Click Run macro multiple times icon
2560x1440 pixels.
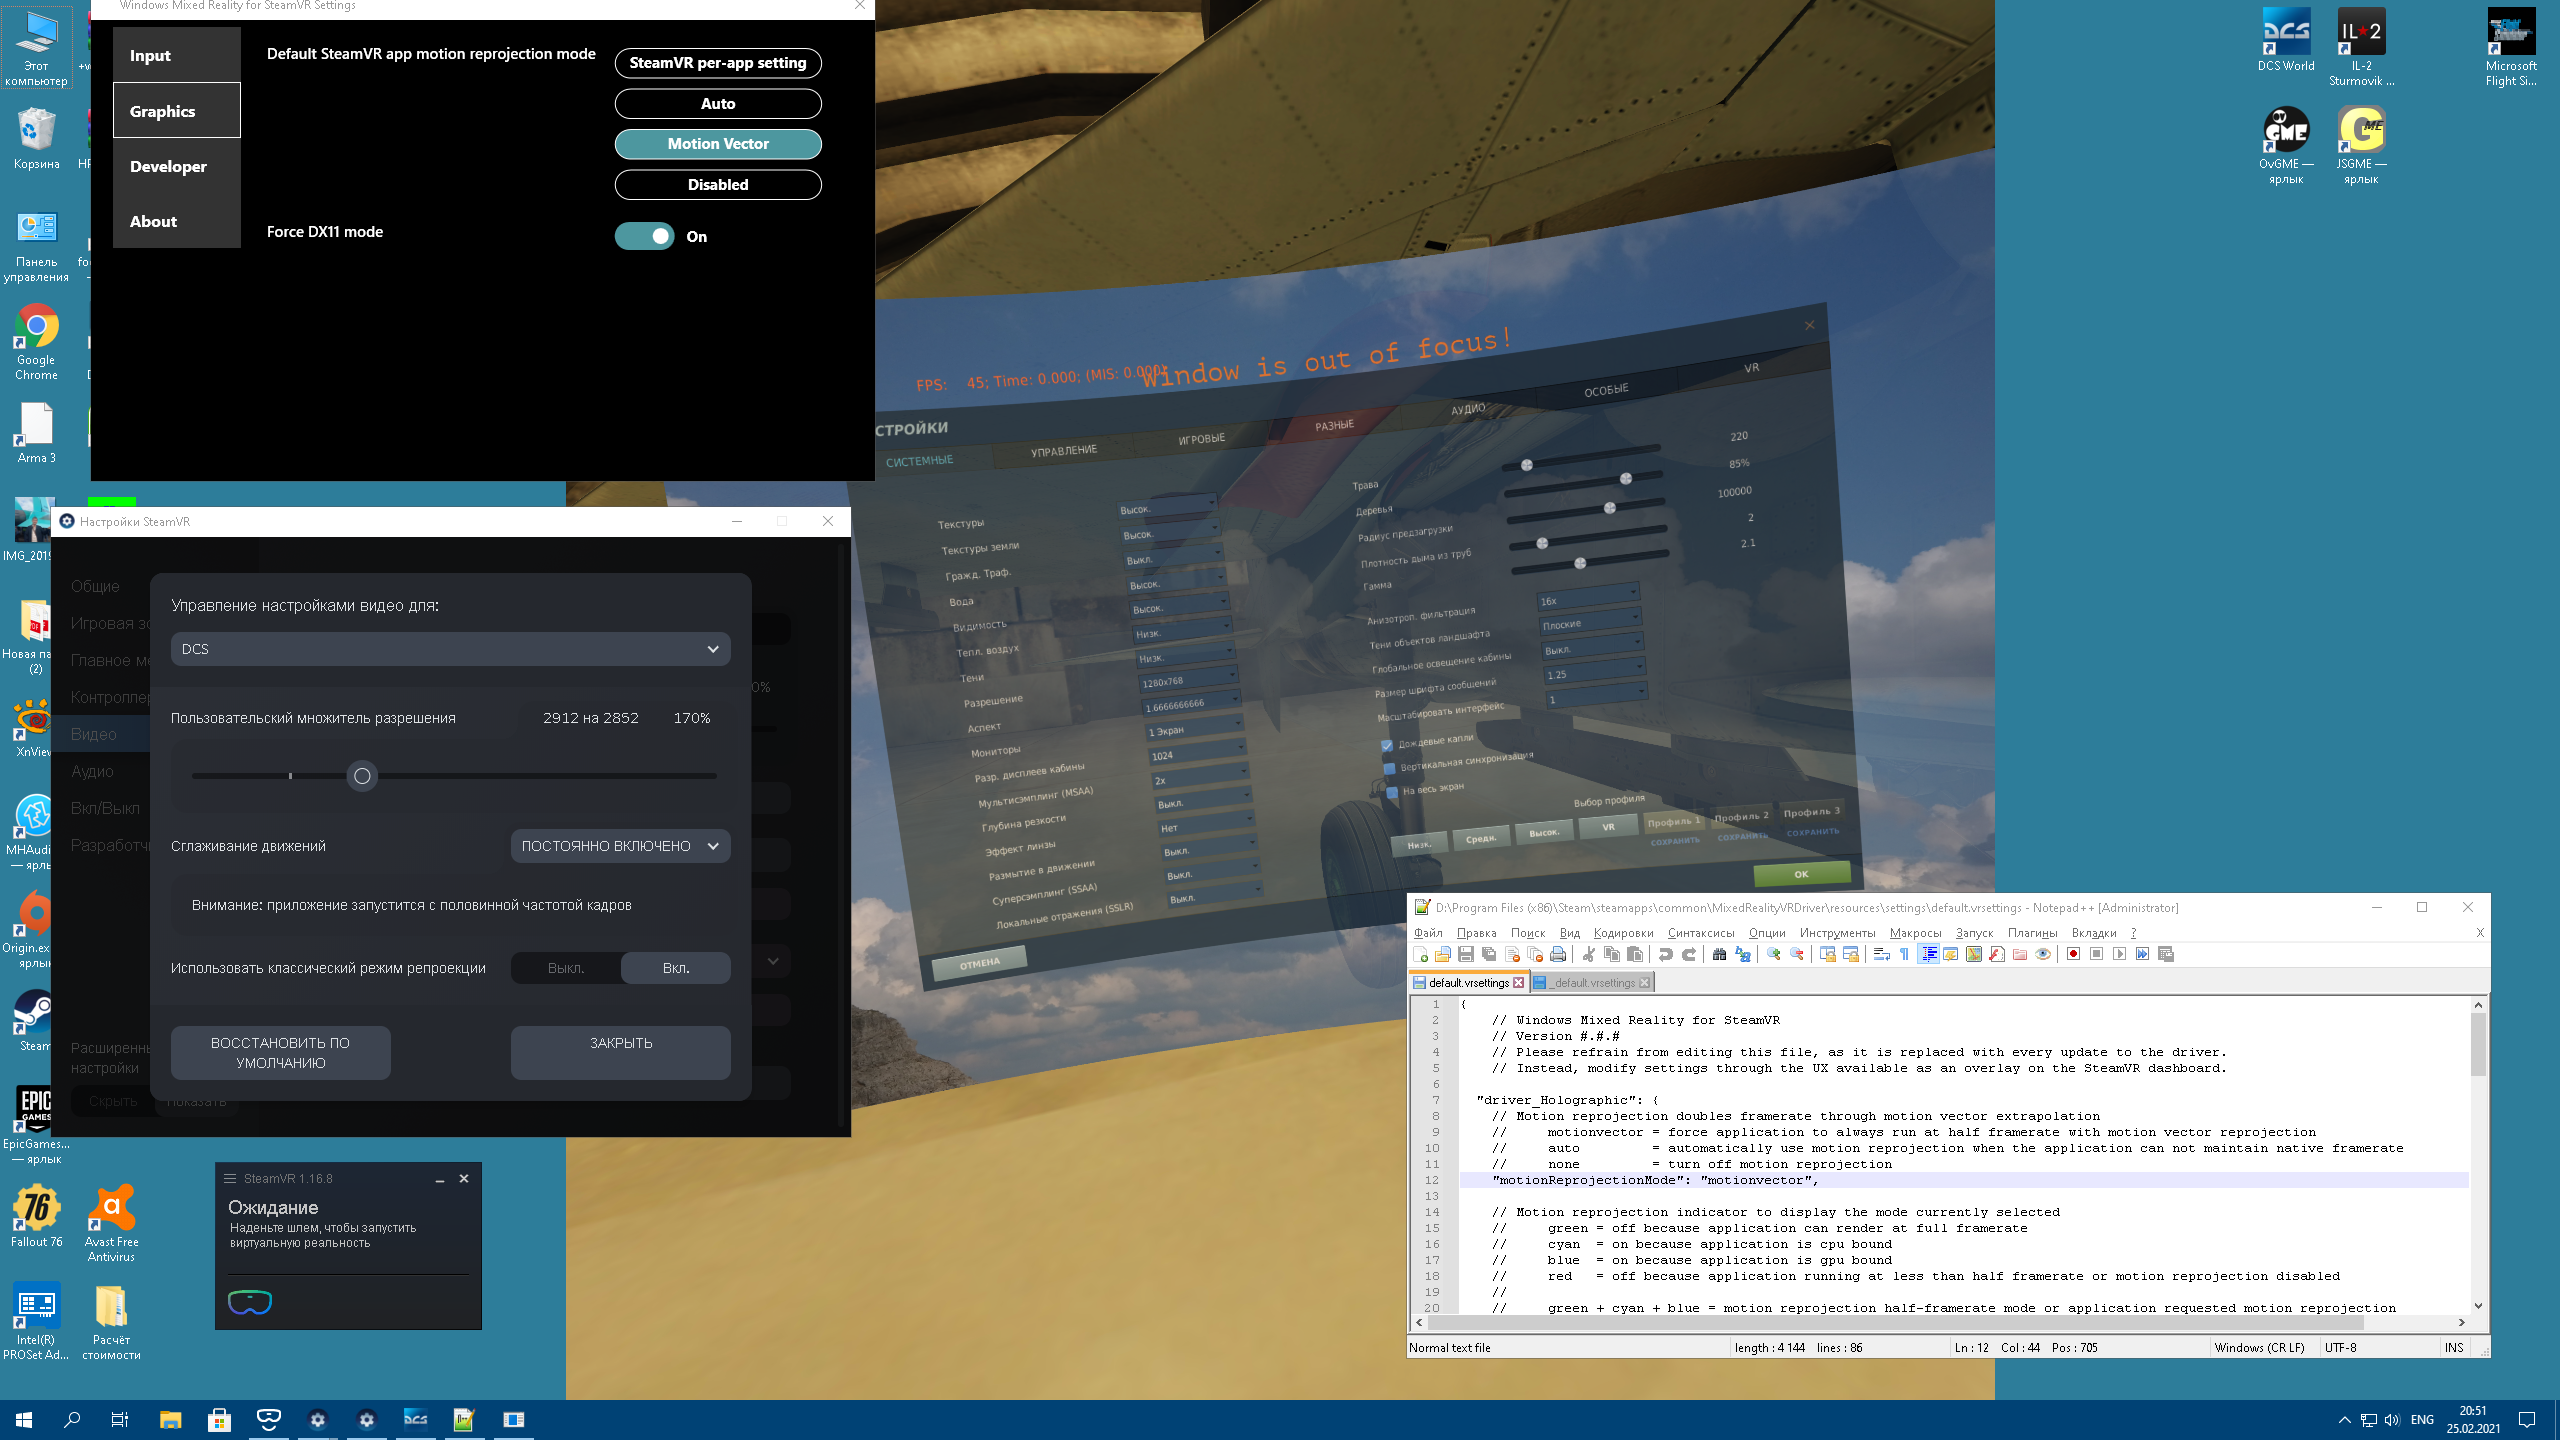2142,954
